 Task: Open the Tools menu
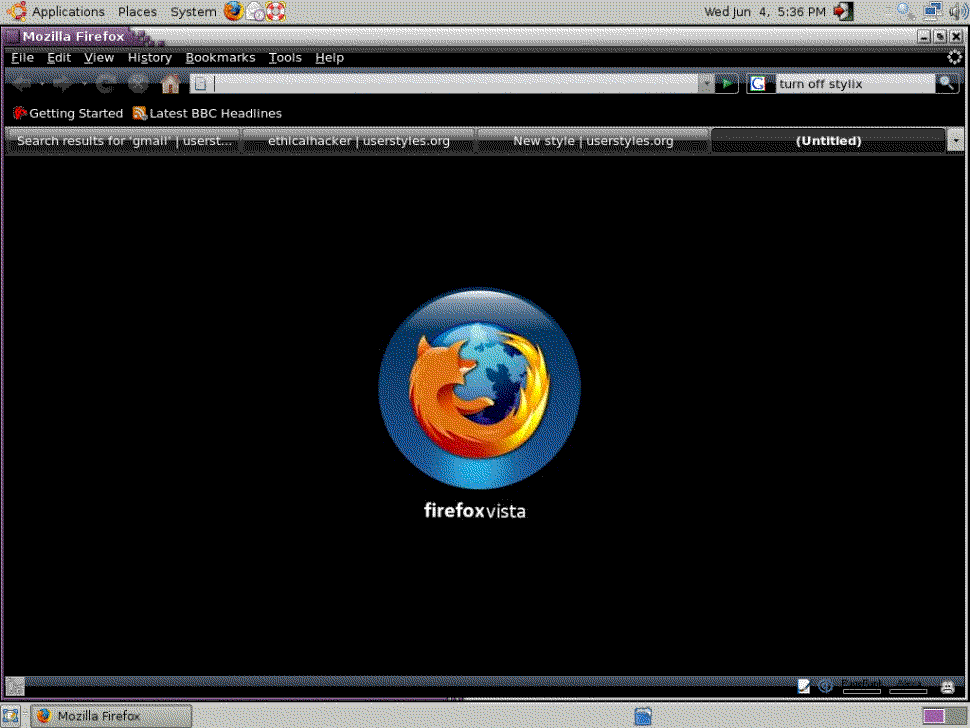pyautogui.click(x=285, y=58)
